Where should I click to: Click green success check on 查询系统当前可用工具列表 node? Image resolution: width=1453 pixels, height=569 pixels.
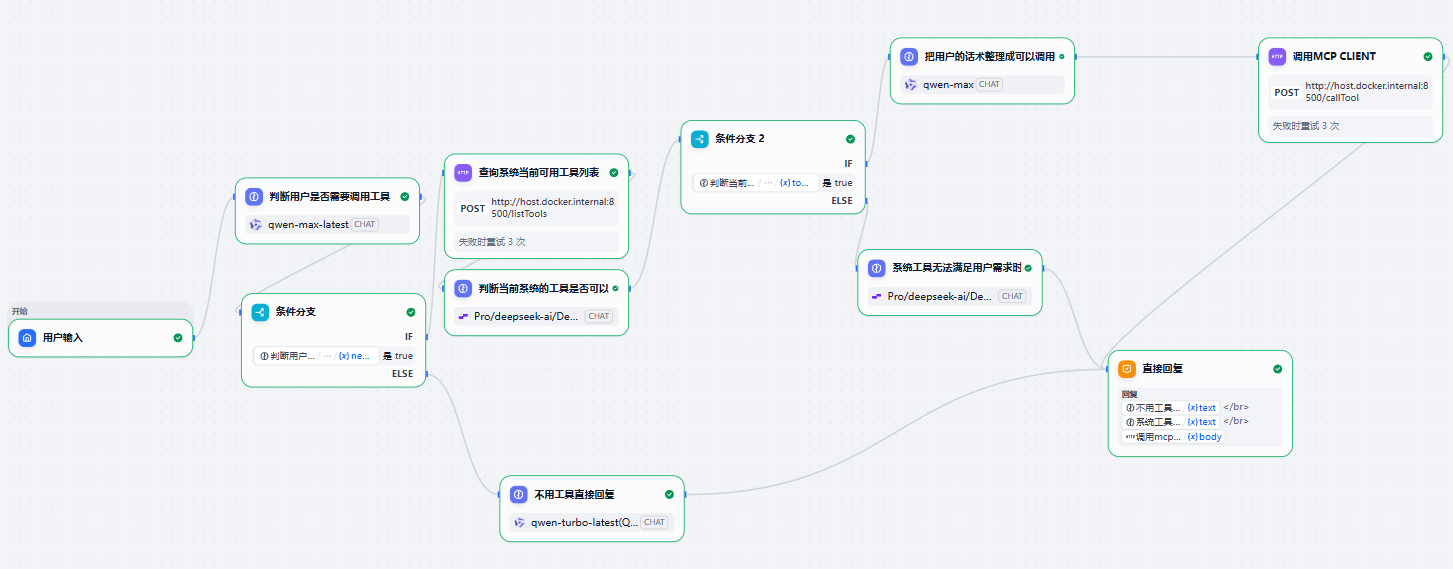[614, 172]
